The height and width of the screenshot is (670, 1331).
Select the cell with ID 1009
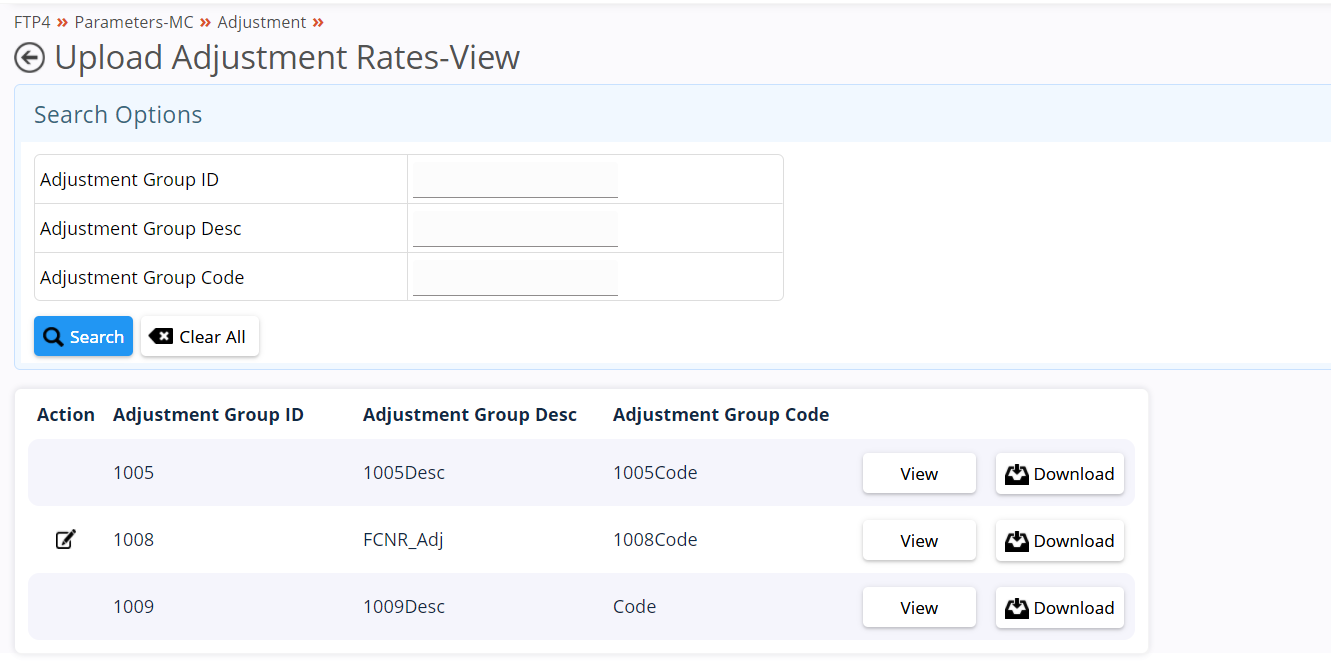tap(134, 607)
